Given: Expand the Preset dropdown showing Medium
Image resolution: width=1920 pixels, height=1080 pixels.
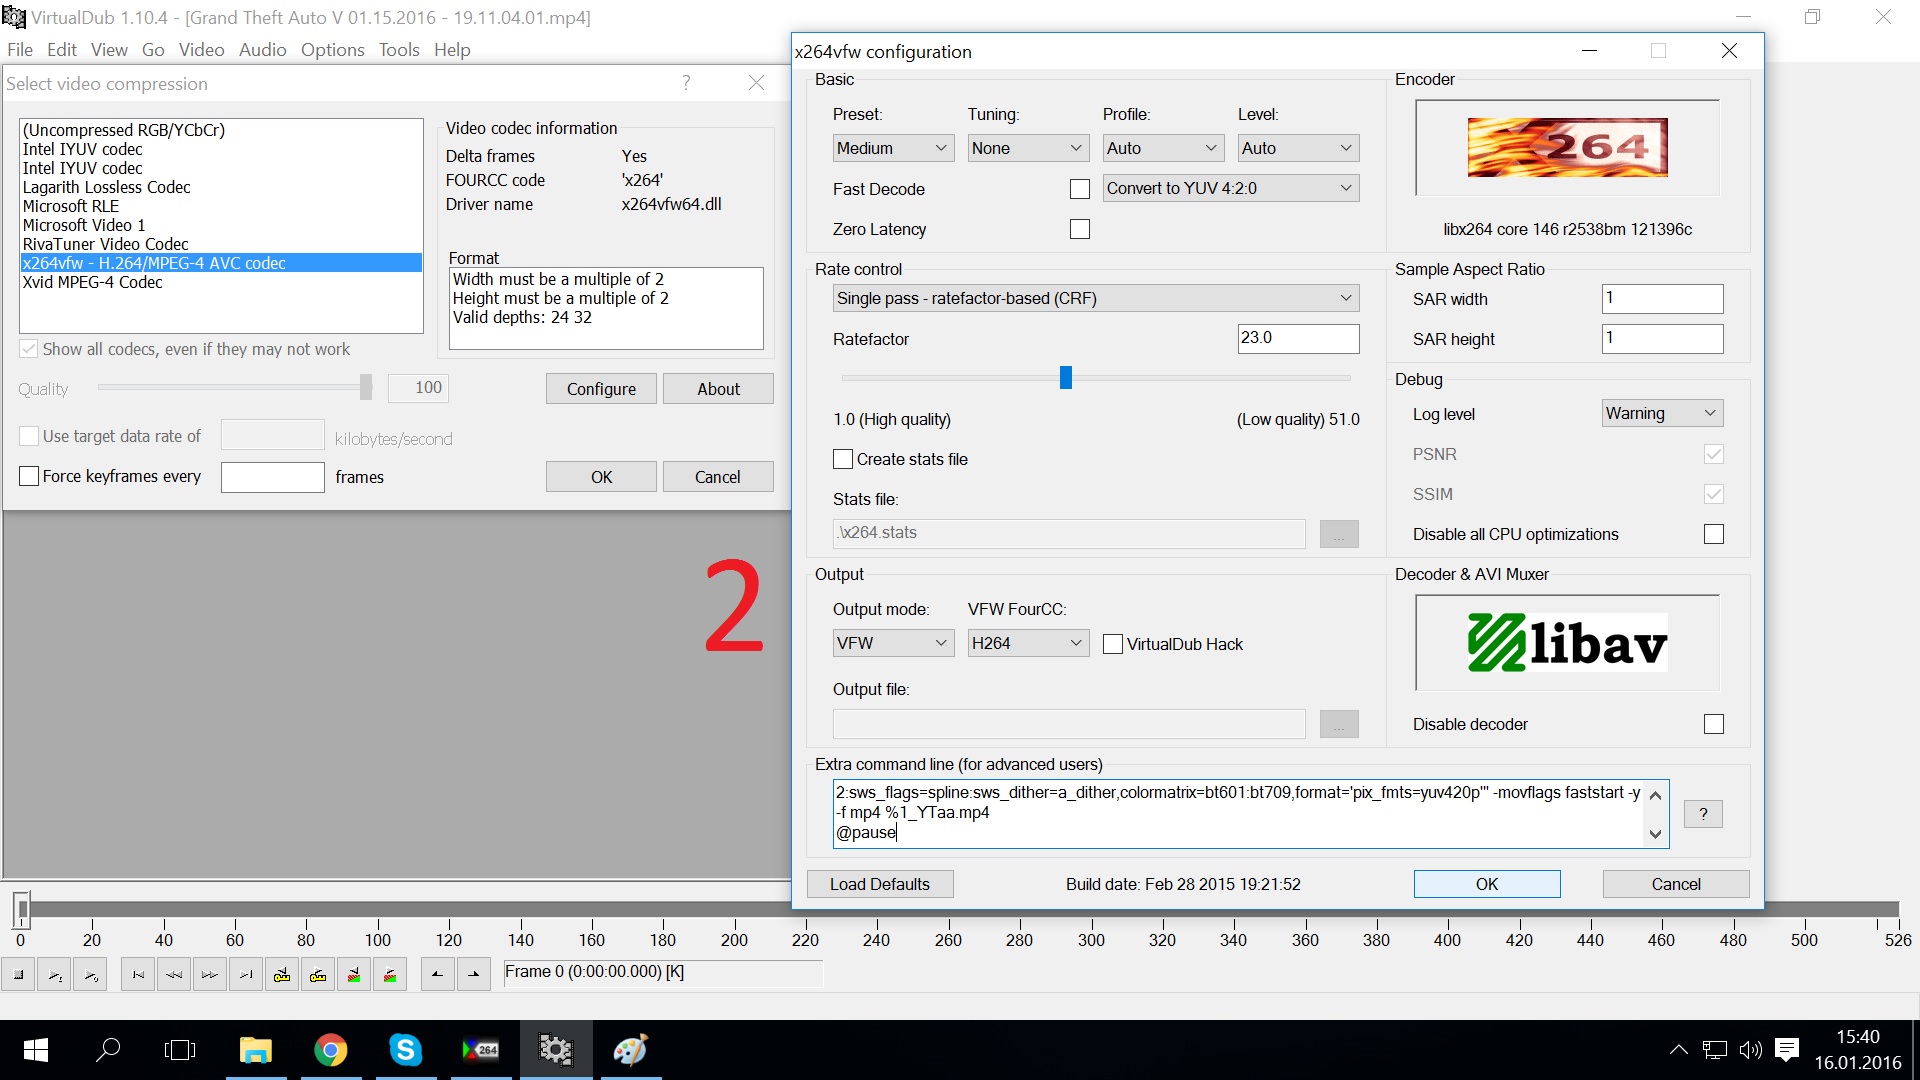Looking at the screenshot, I should point(892,148).
